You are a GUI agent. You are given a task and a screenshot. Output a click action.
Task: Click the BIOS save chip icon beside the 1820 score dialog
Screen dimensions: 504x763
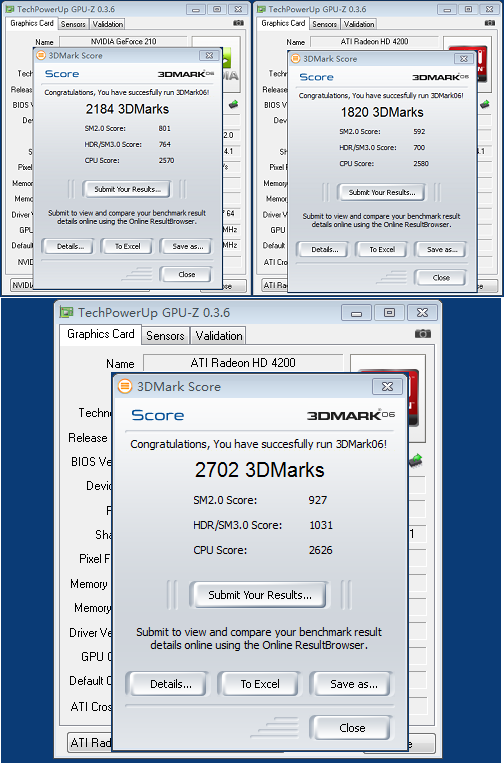point(485,104)
